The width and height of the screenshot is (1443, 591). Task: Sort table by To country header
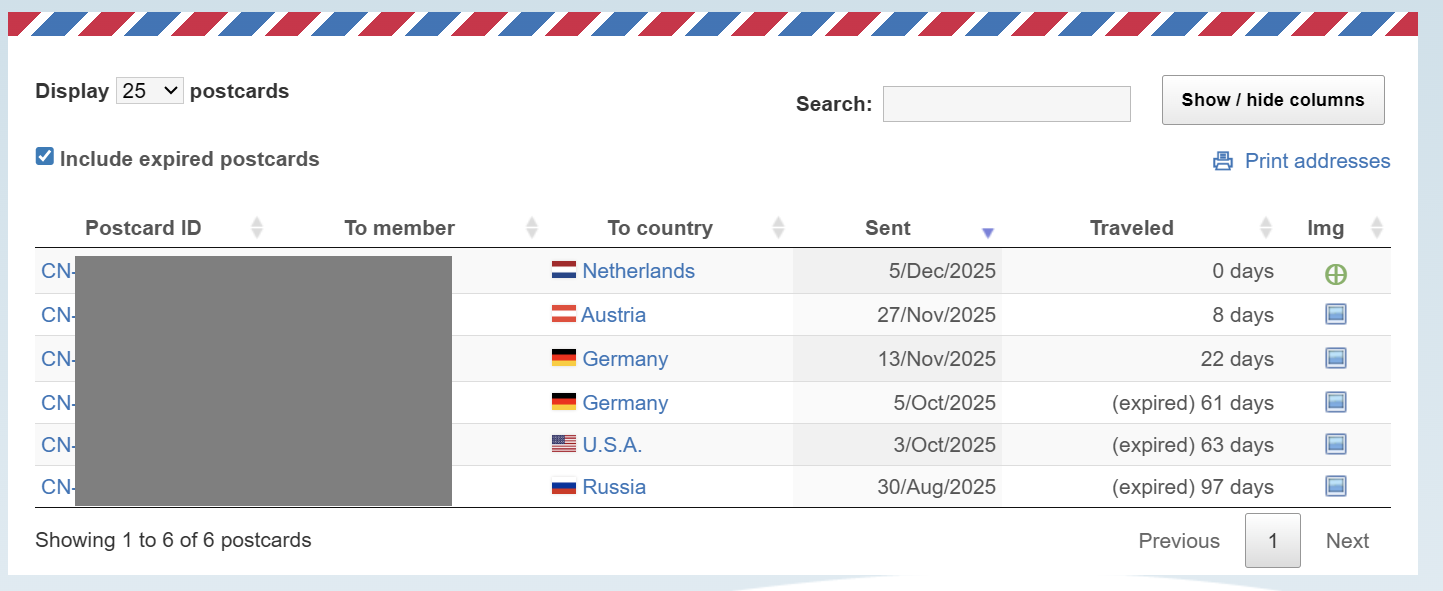[x=659, y=228]
